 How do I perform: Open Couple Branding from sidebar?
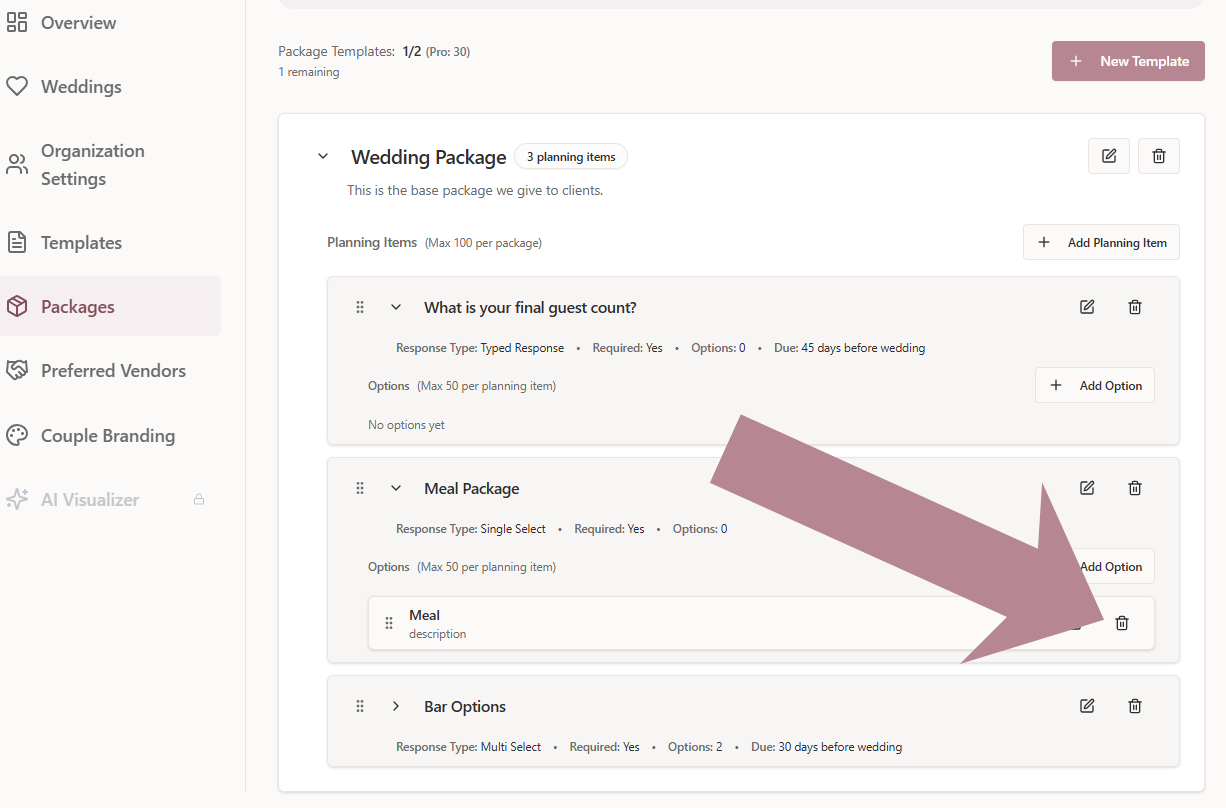pyautogui.click(x=107, y=436)
